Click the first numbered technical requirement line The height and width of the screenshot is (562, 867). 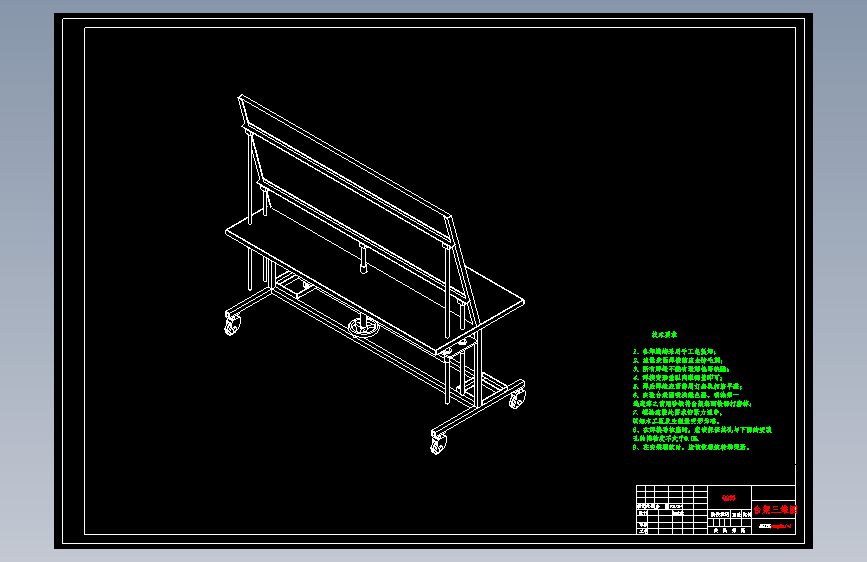point(675,351)
